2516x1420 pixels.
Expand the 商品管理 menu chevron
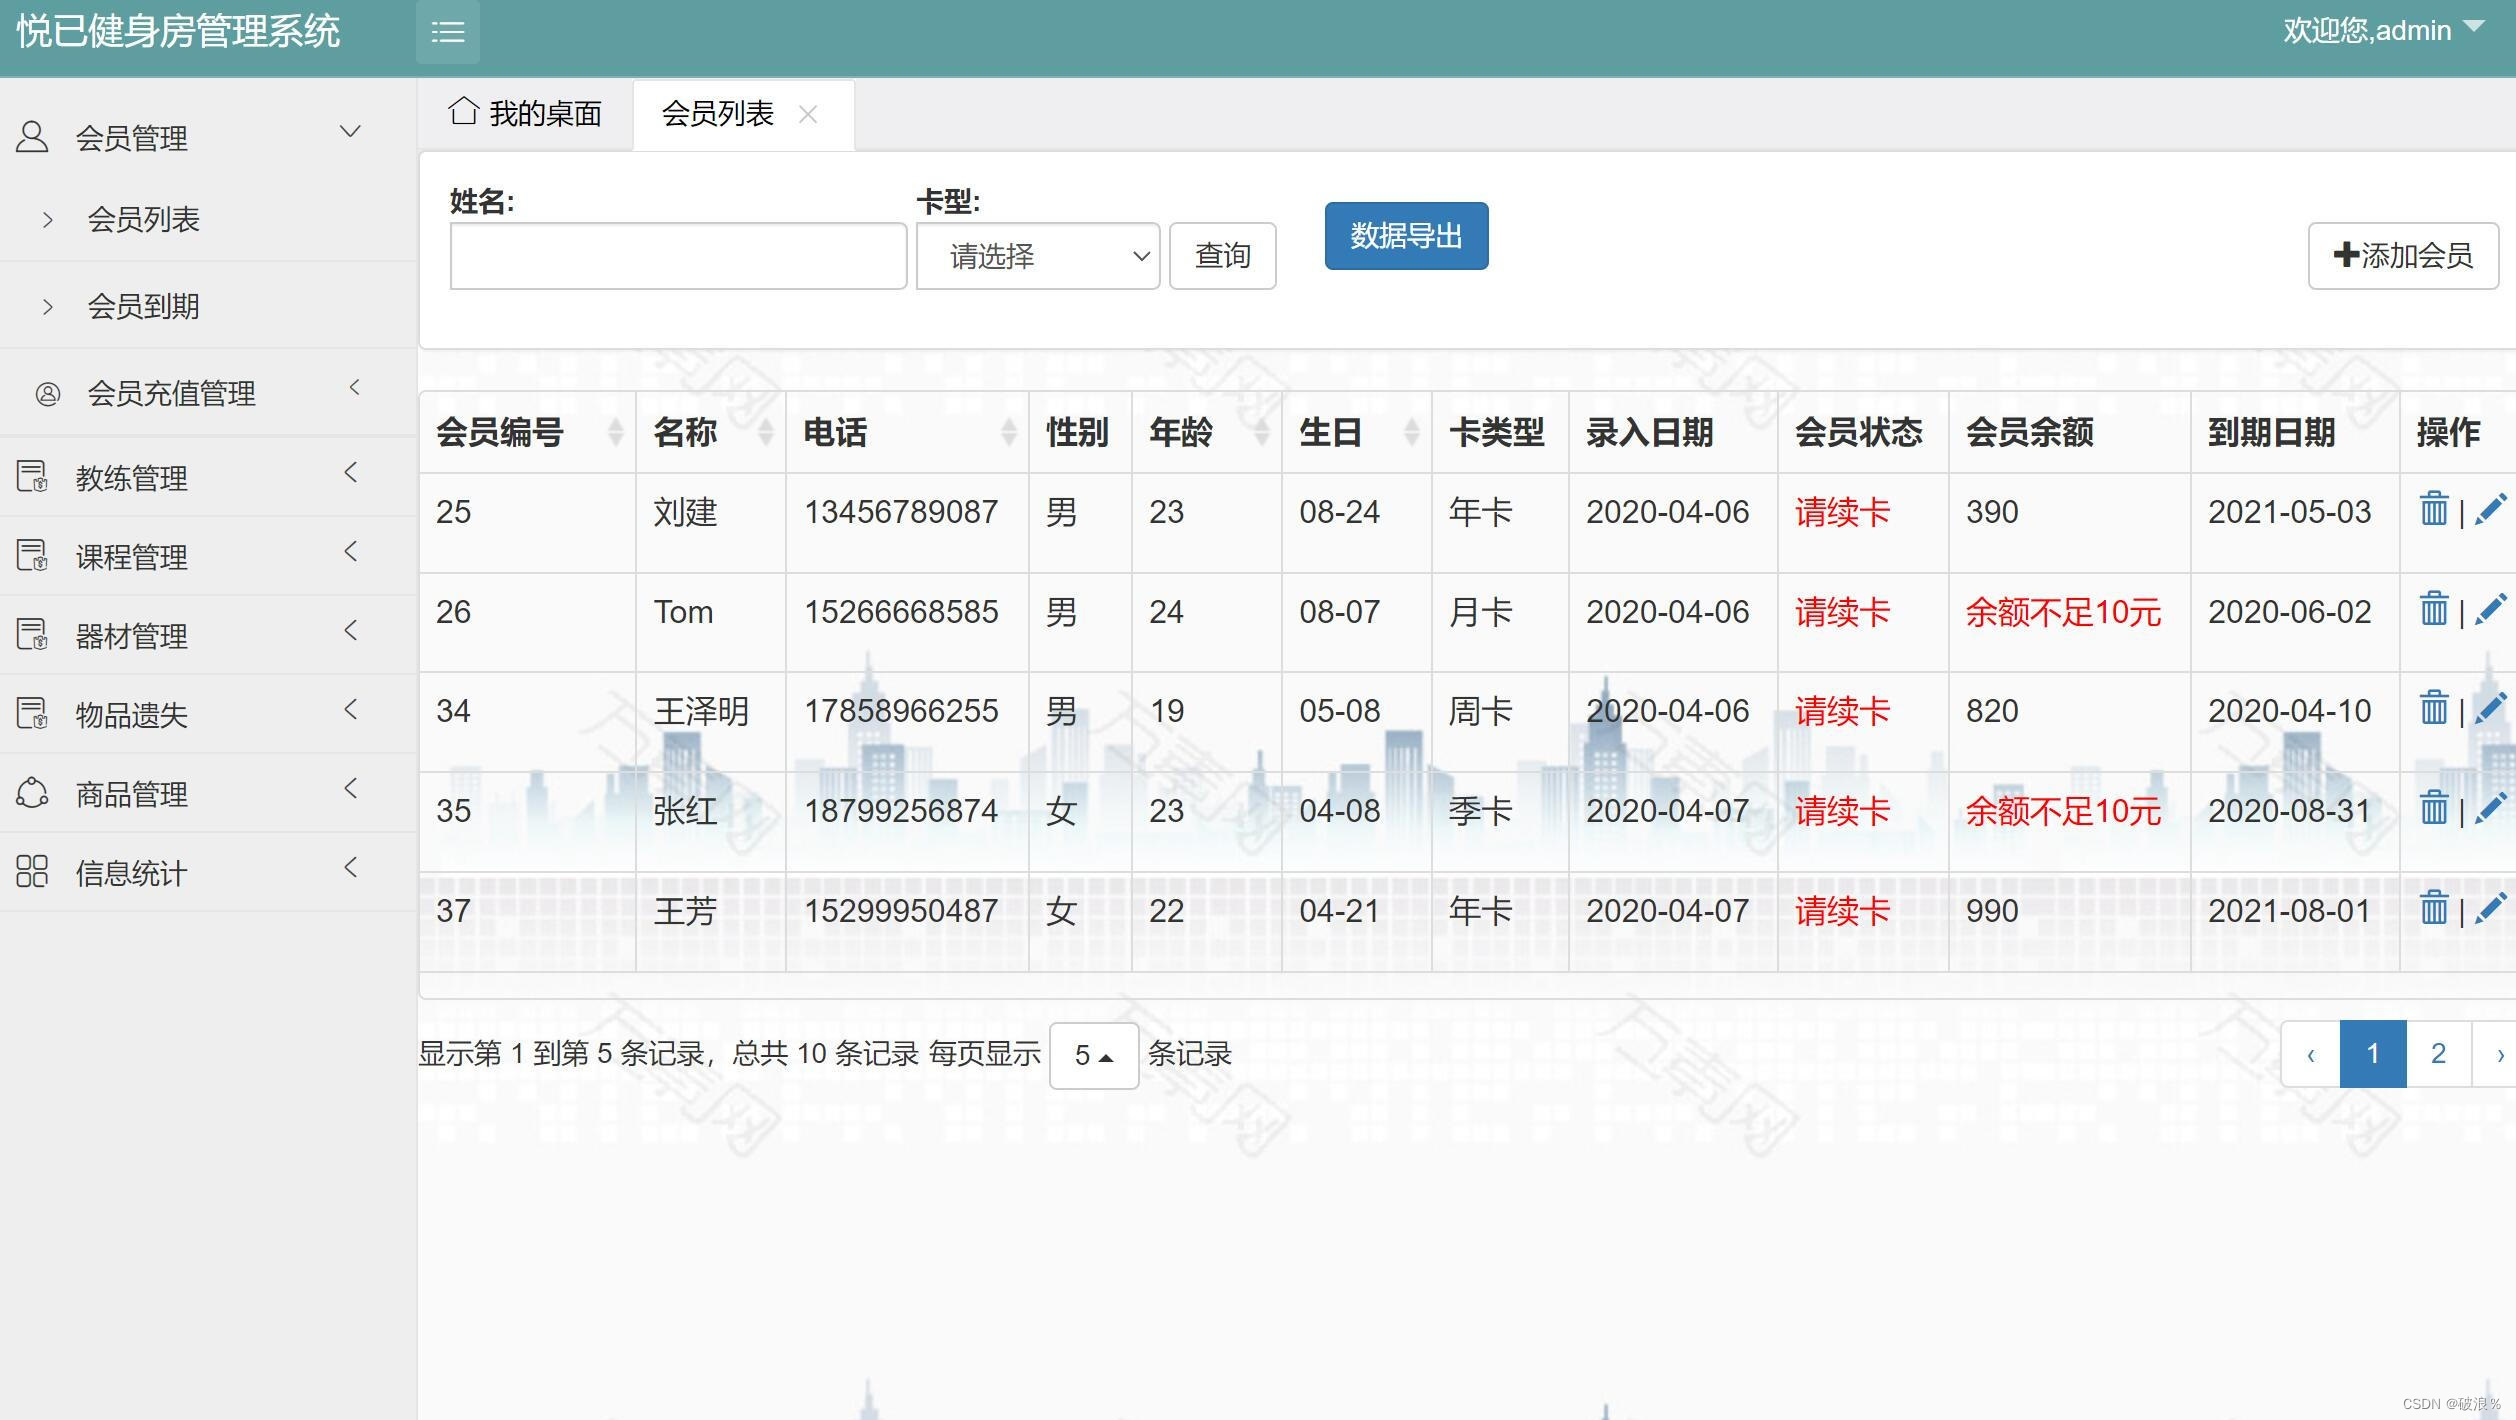point(350,788)
